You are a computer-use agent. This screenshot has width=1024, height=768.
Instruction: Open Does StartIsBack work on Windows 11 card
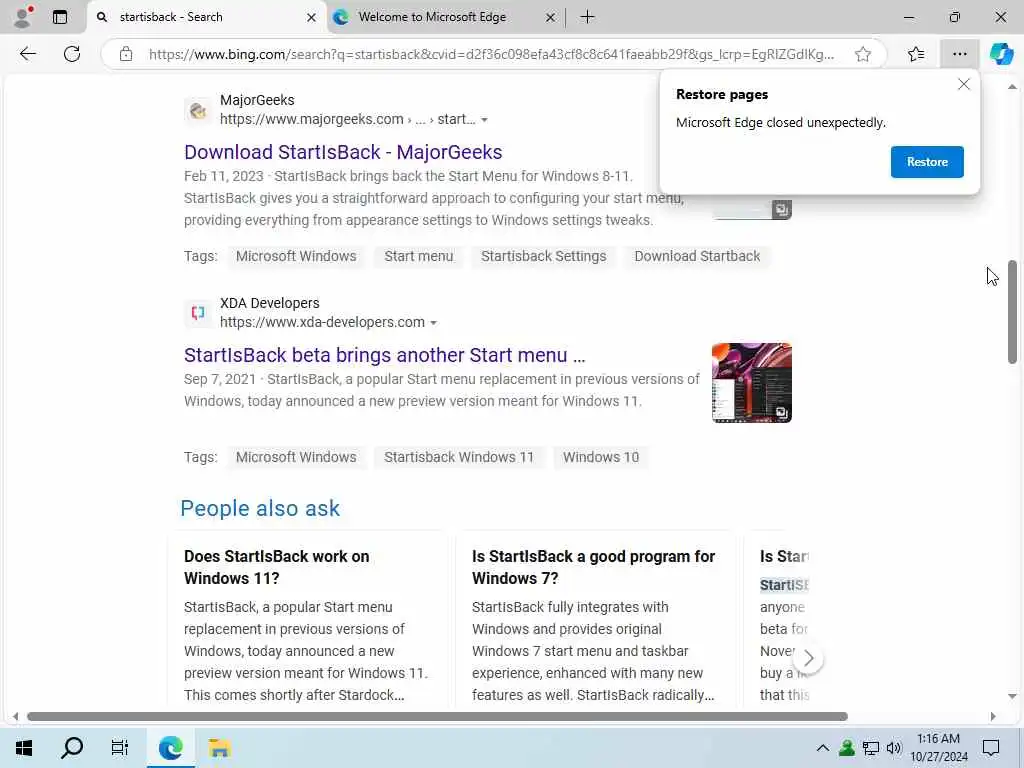[308, 620]
